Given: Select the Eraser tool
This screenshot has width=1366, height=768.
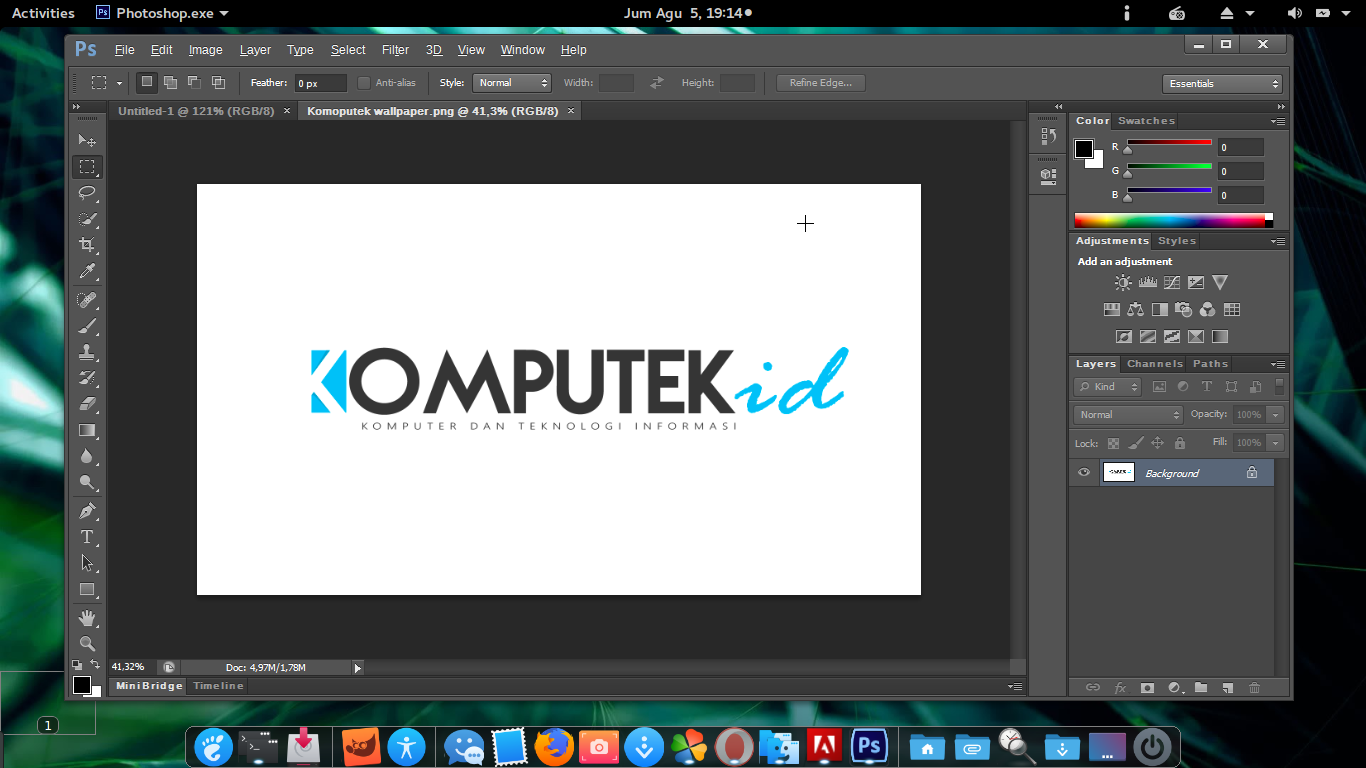Looking at the screenshot, I should click(x=87, y=404).
